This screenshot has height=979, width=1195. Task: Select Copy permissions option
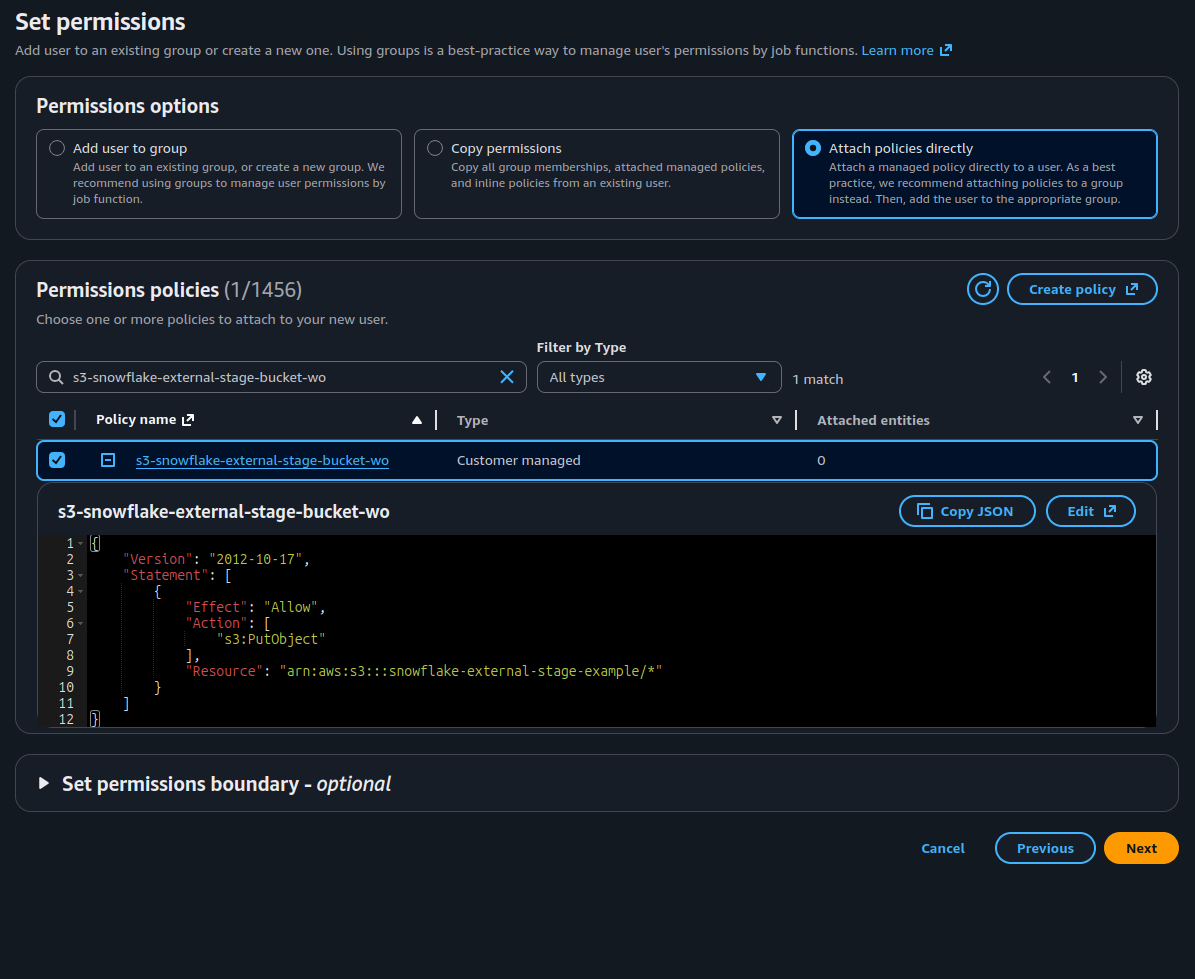tap(435, 148)
